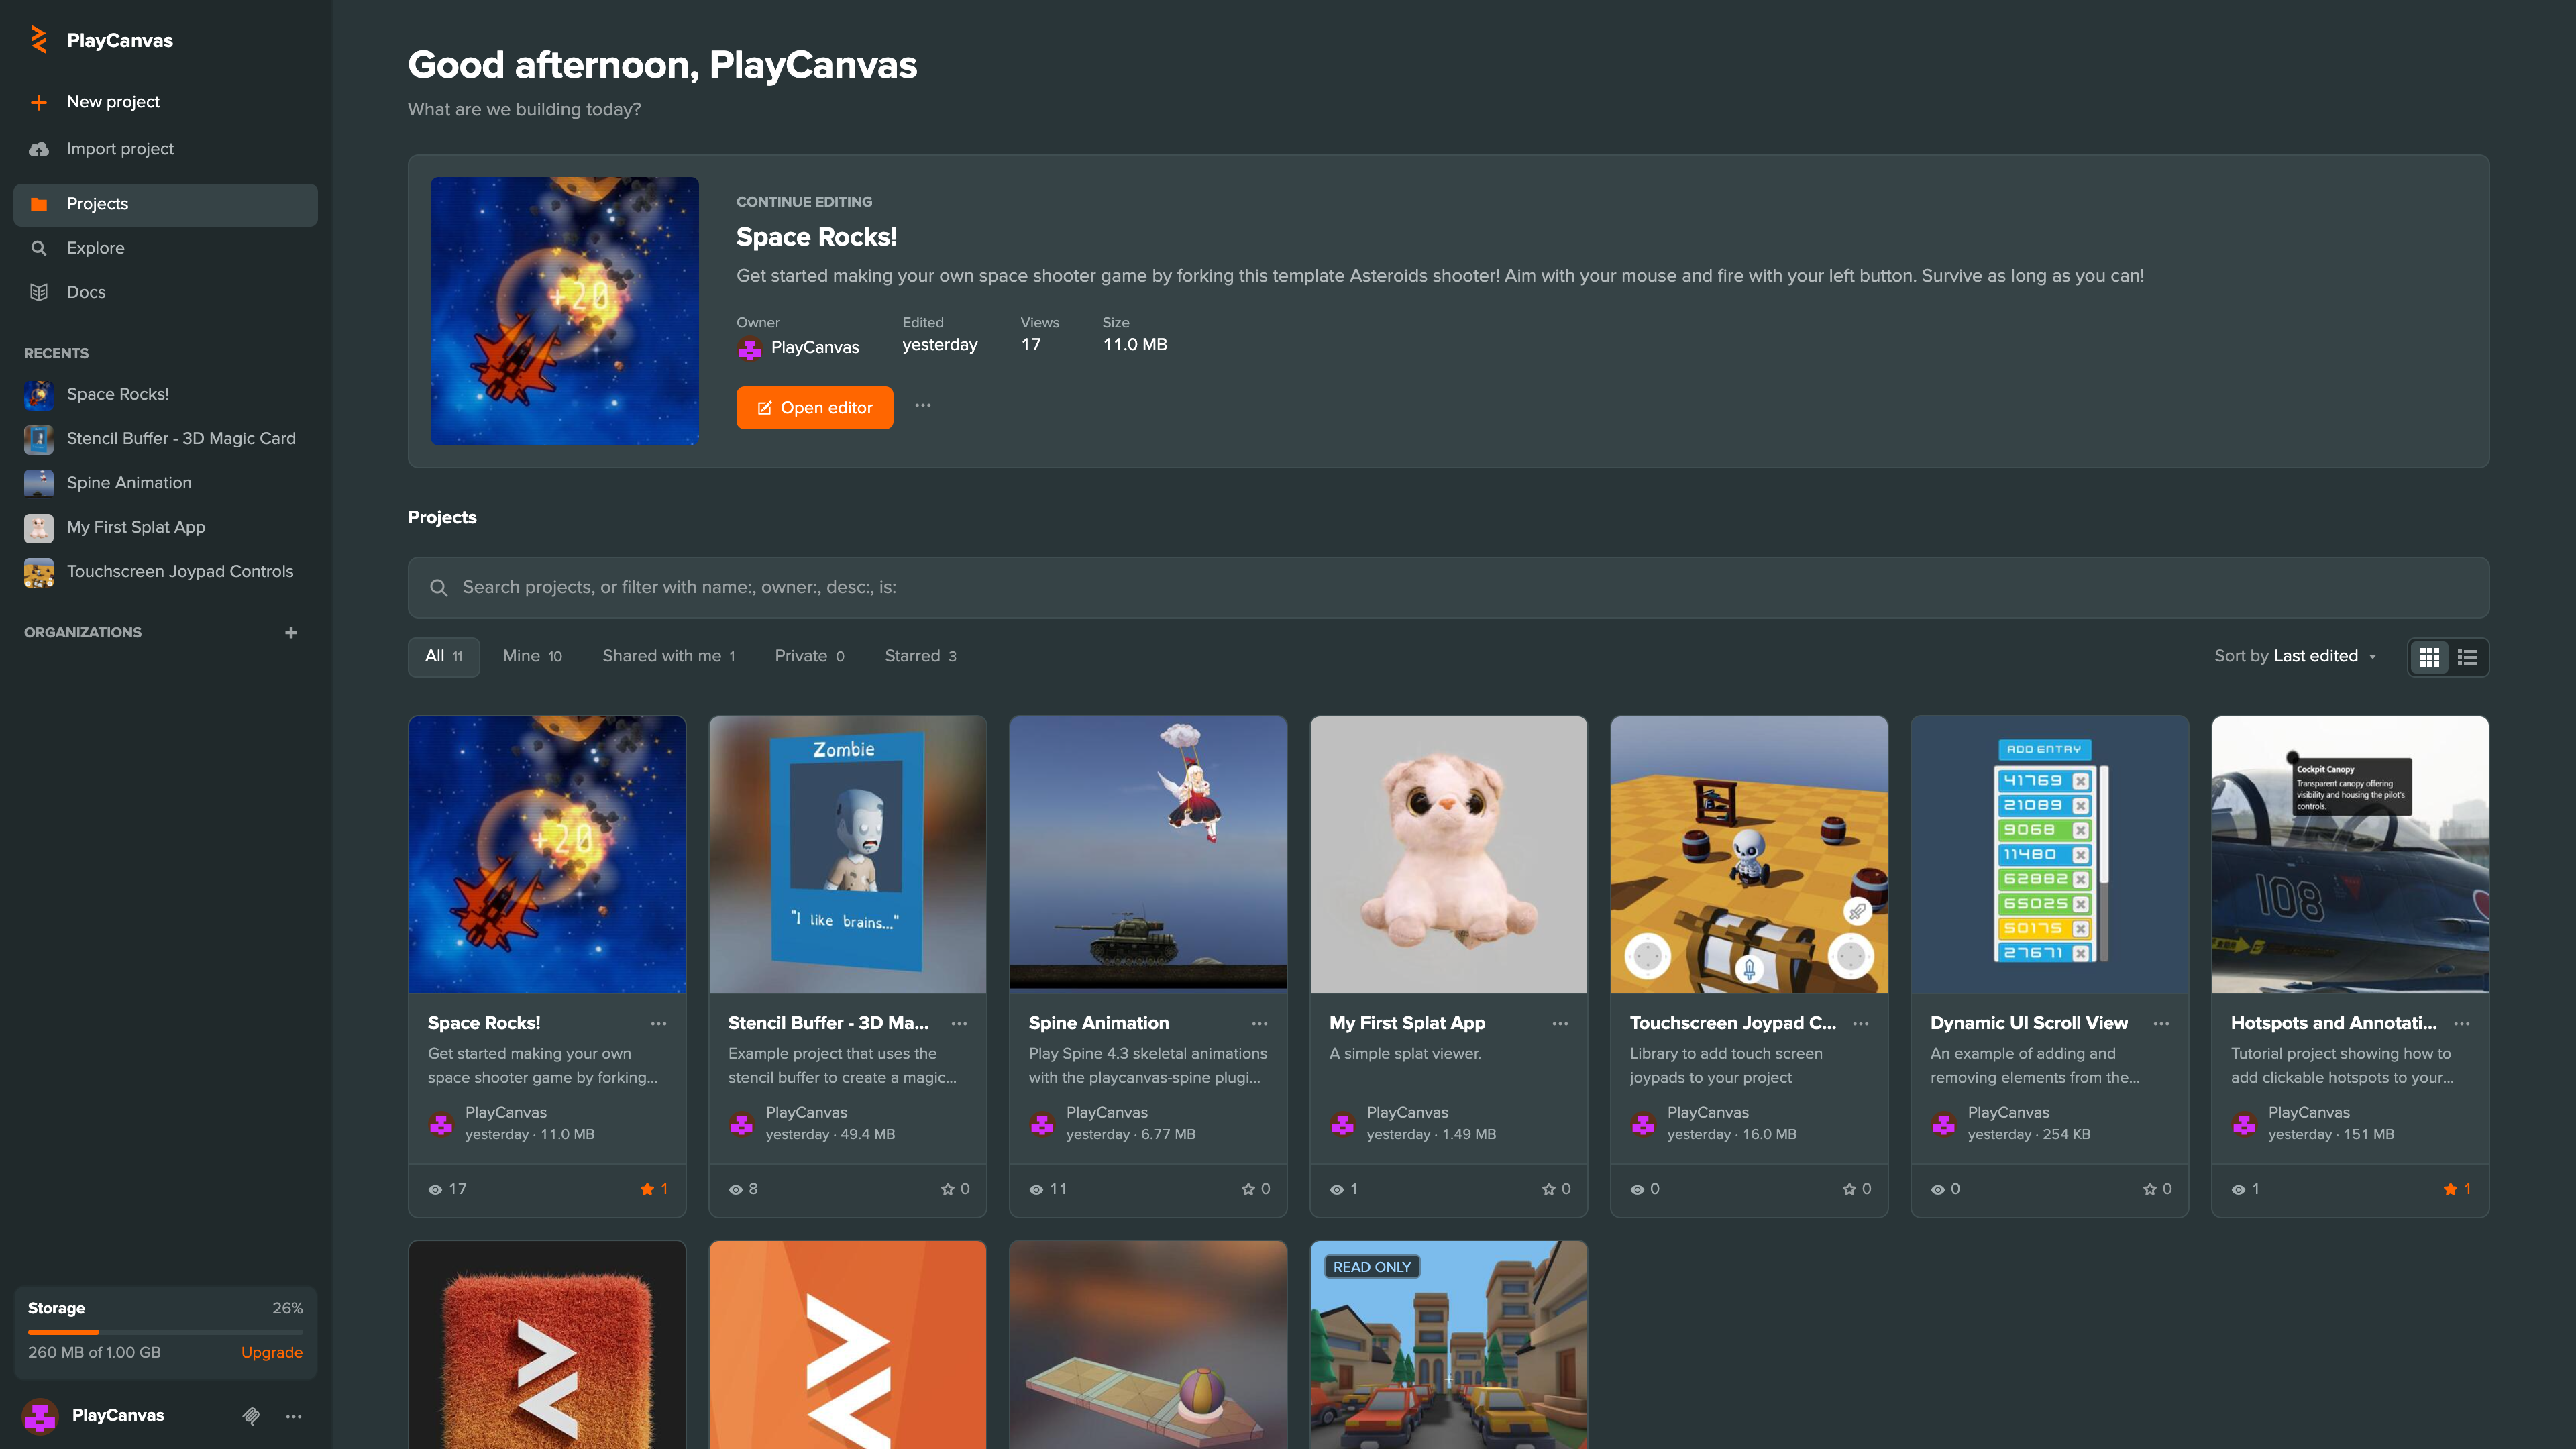
Task: Switch to list view layout
Action: [2467, 657]
